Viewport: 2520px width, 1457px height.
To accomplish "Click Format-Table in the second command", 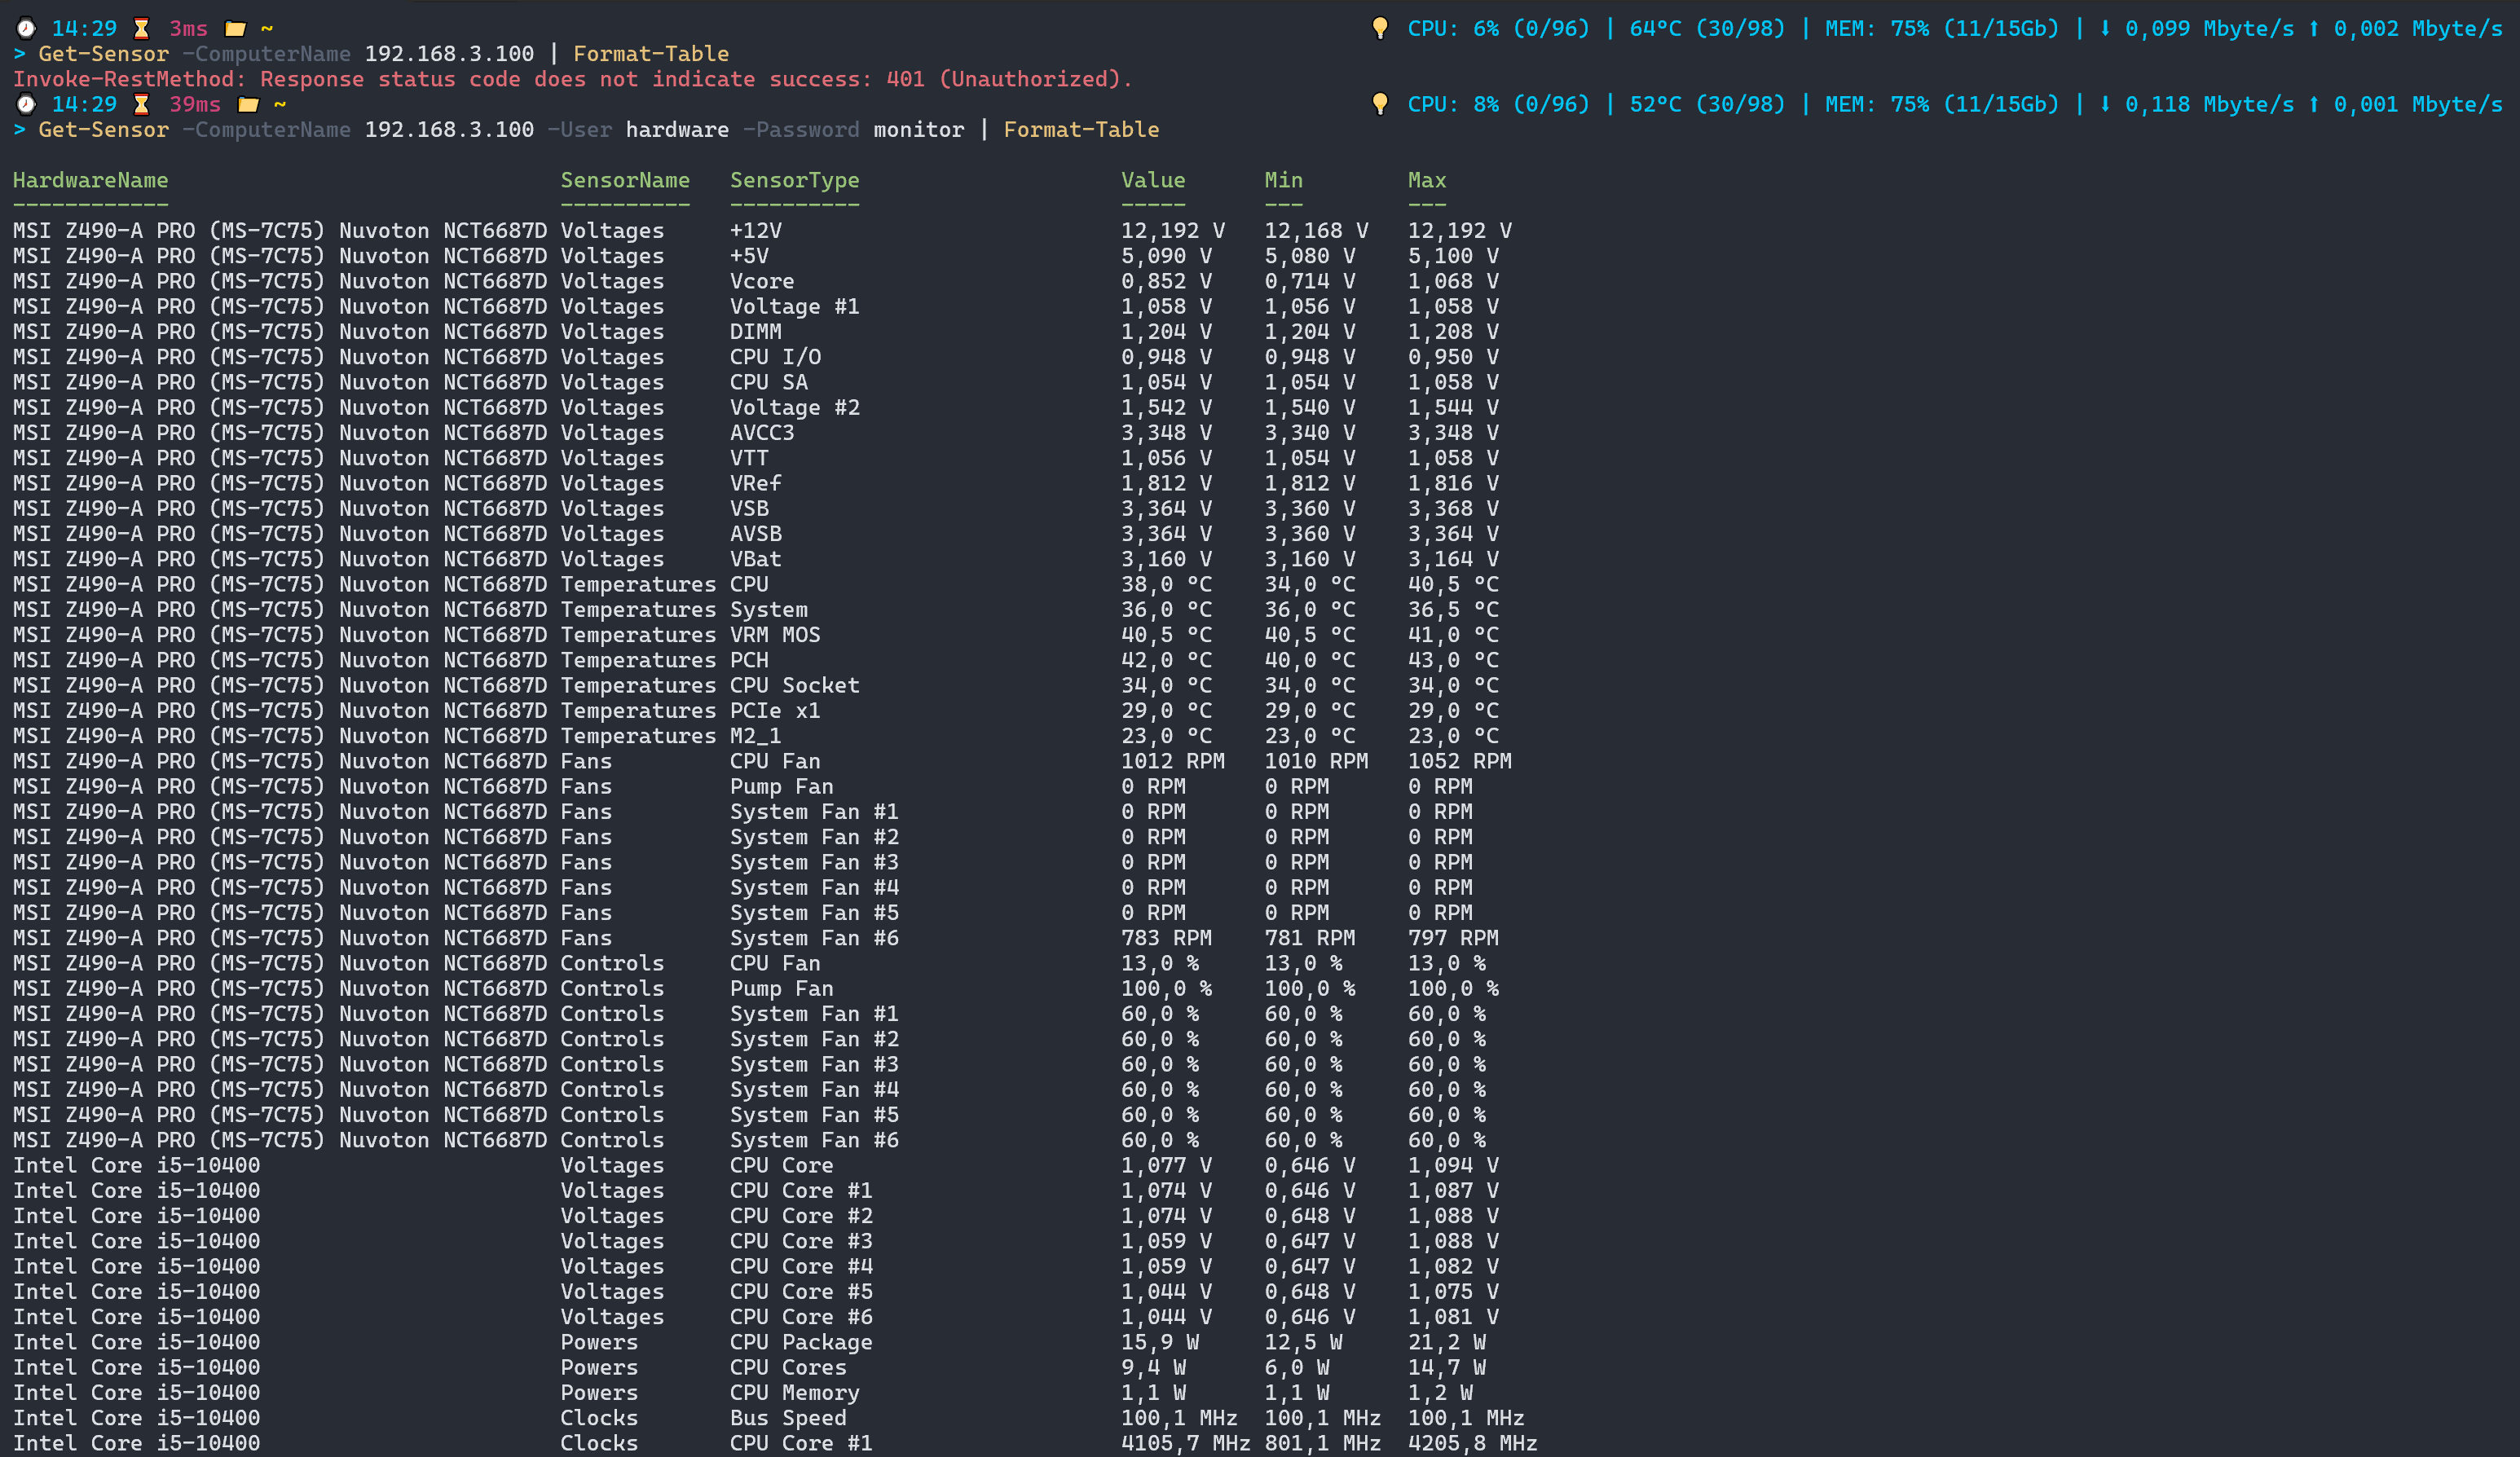I will pyautogui.click(x=1081, y=130).
